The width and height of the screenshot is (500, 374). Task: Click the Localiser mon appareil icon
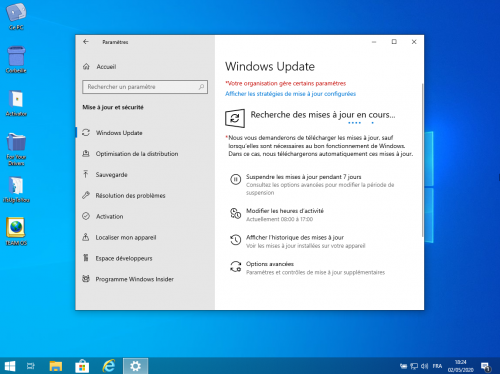coord(86,237)
